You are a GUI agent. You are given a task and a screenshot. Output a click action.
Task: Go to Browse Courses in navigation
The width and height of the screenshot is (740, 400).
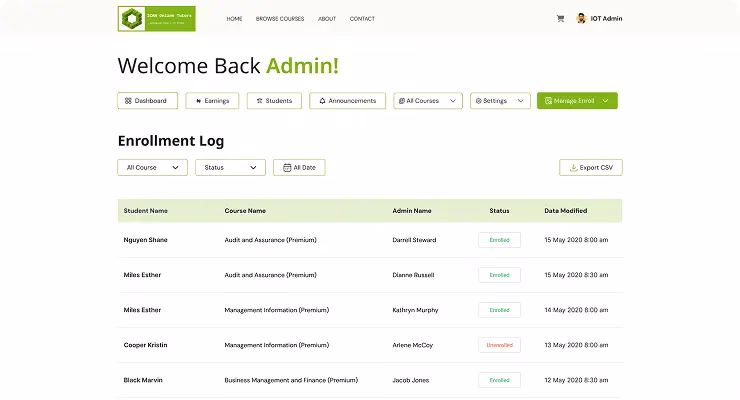point(280,19)
